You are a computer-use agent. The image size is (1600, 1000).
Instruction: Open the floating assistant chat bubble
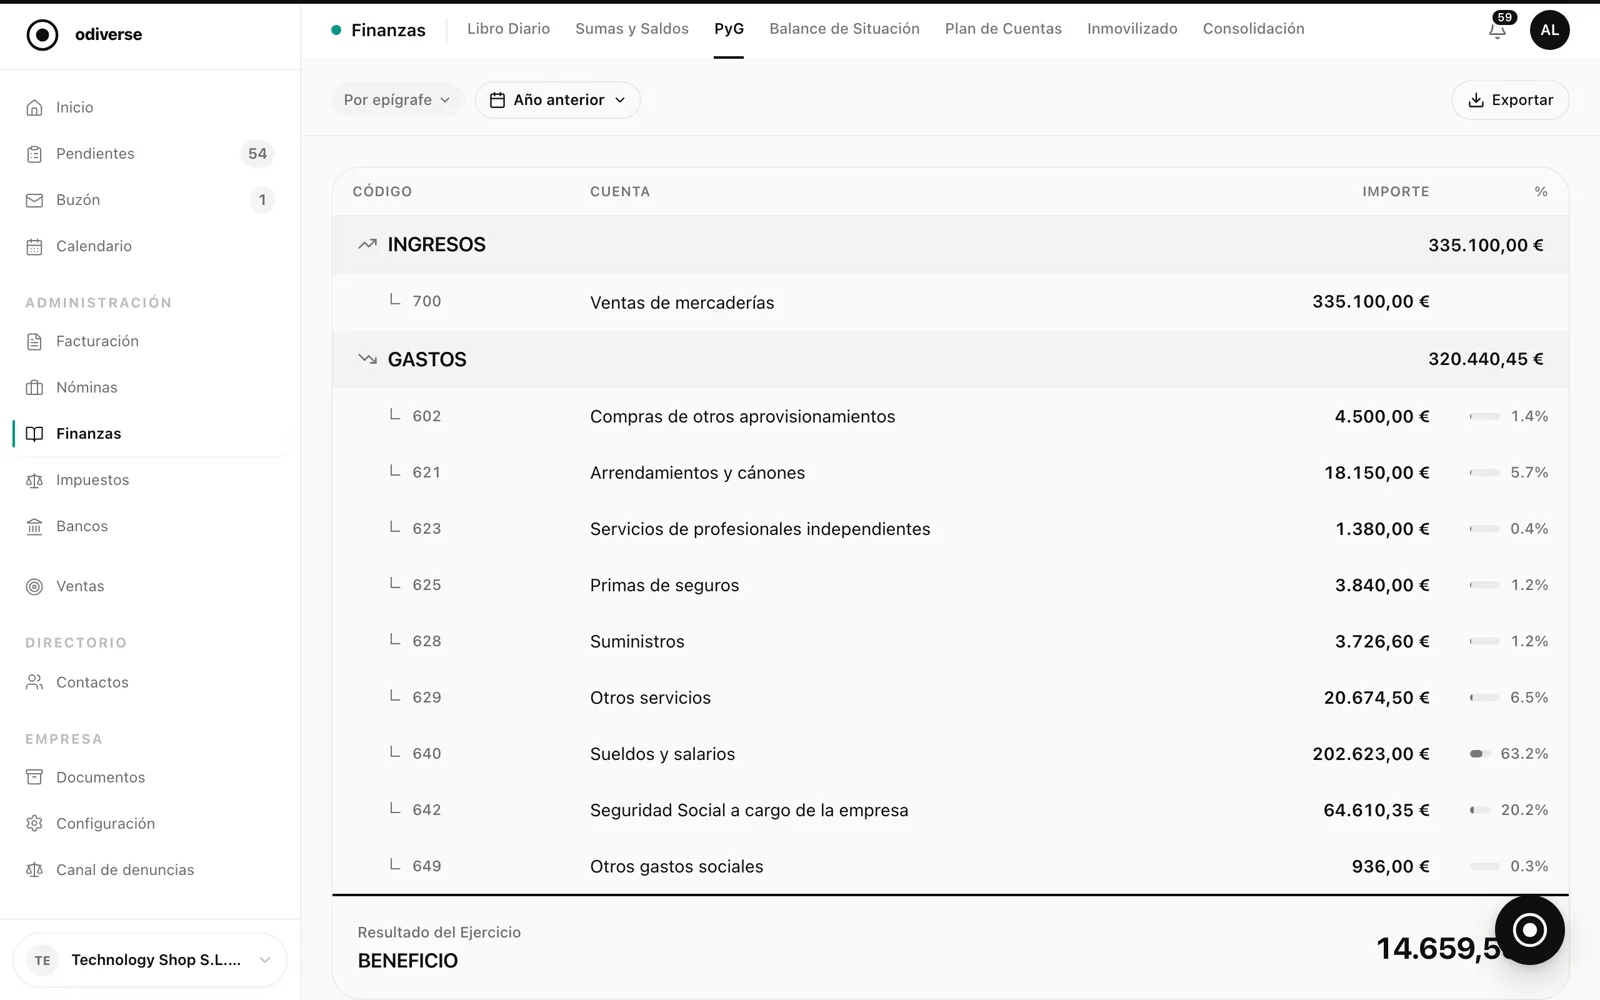click(1529, 930)
